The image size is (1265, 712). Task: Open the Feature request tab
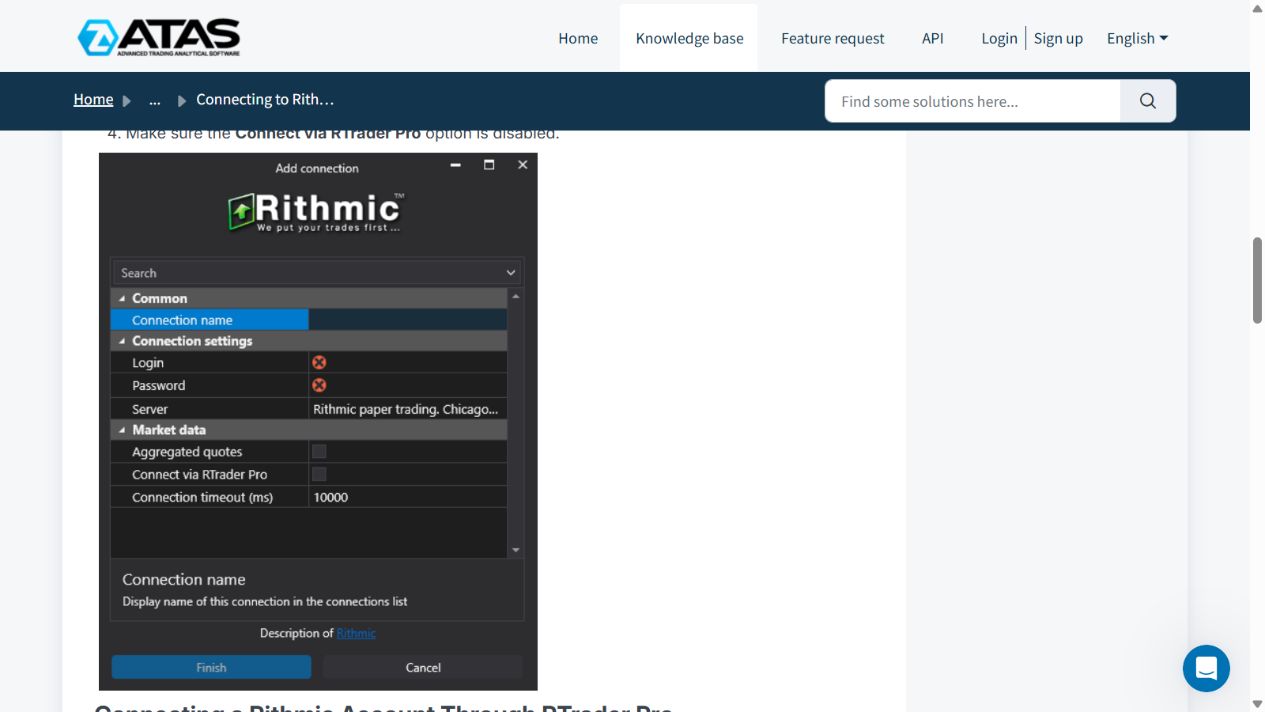click(x=833, y=38)
